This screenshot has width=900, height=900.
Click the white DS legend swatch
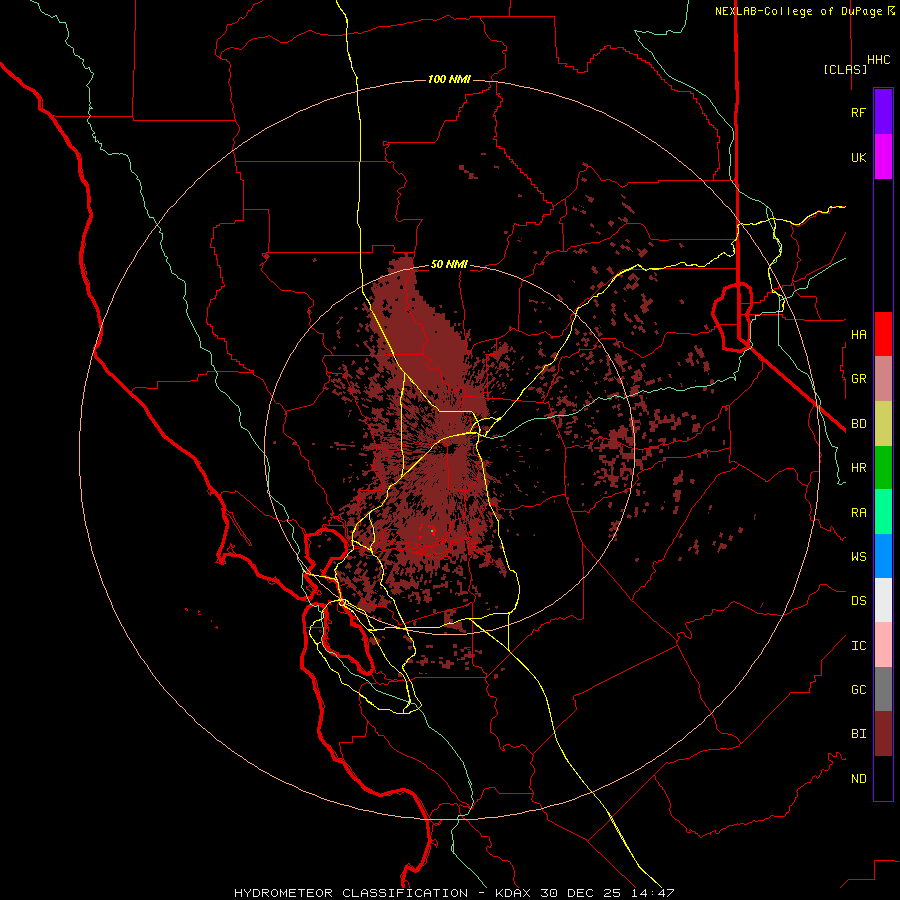pos(883,600)
